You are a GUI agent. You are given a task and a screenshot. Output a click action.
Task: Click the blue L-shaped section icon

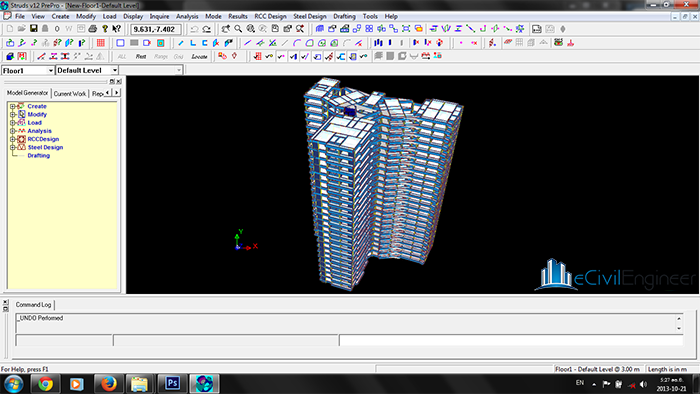[193, 43]
